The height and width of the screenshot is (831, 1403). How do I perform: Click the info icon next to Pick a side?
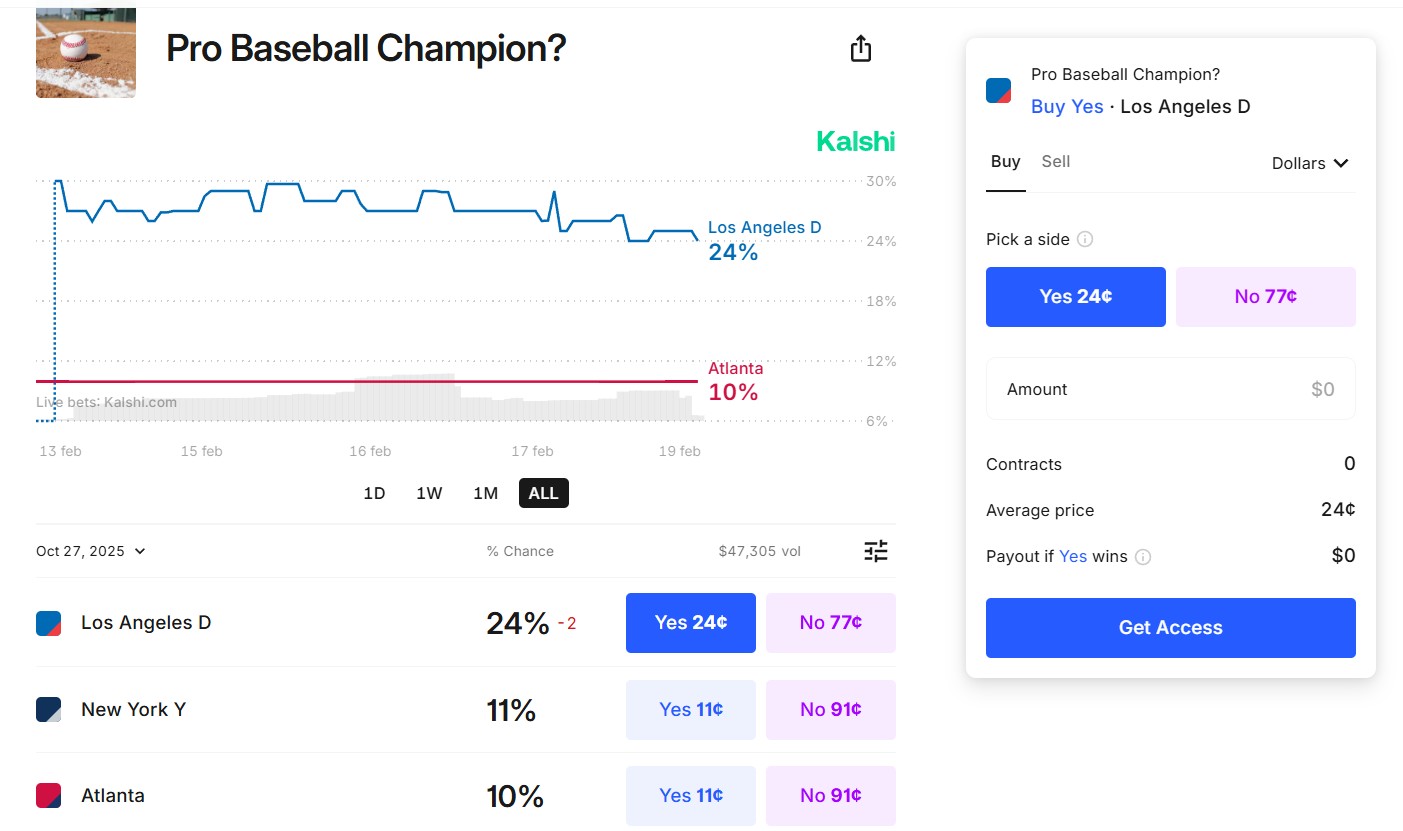coord(1085,240)
